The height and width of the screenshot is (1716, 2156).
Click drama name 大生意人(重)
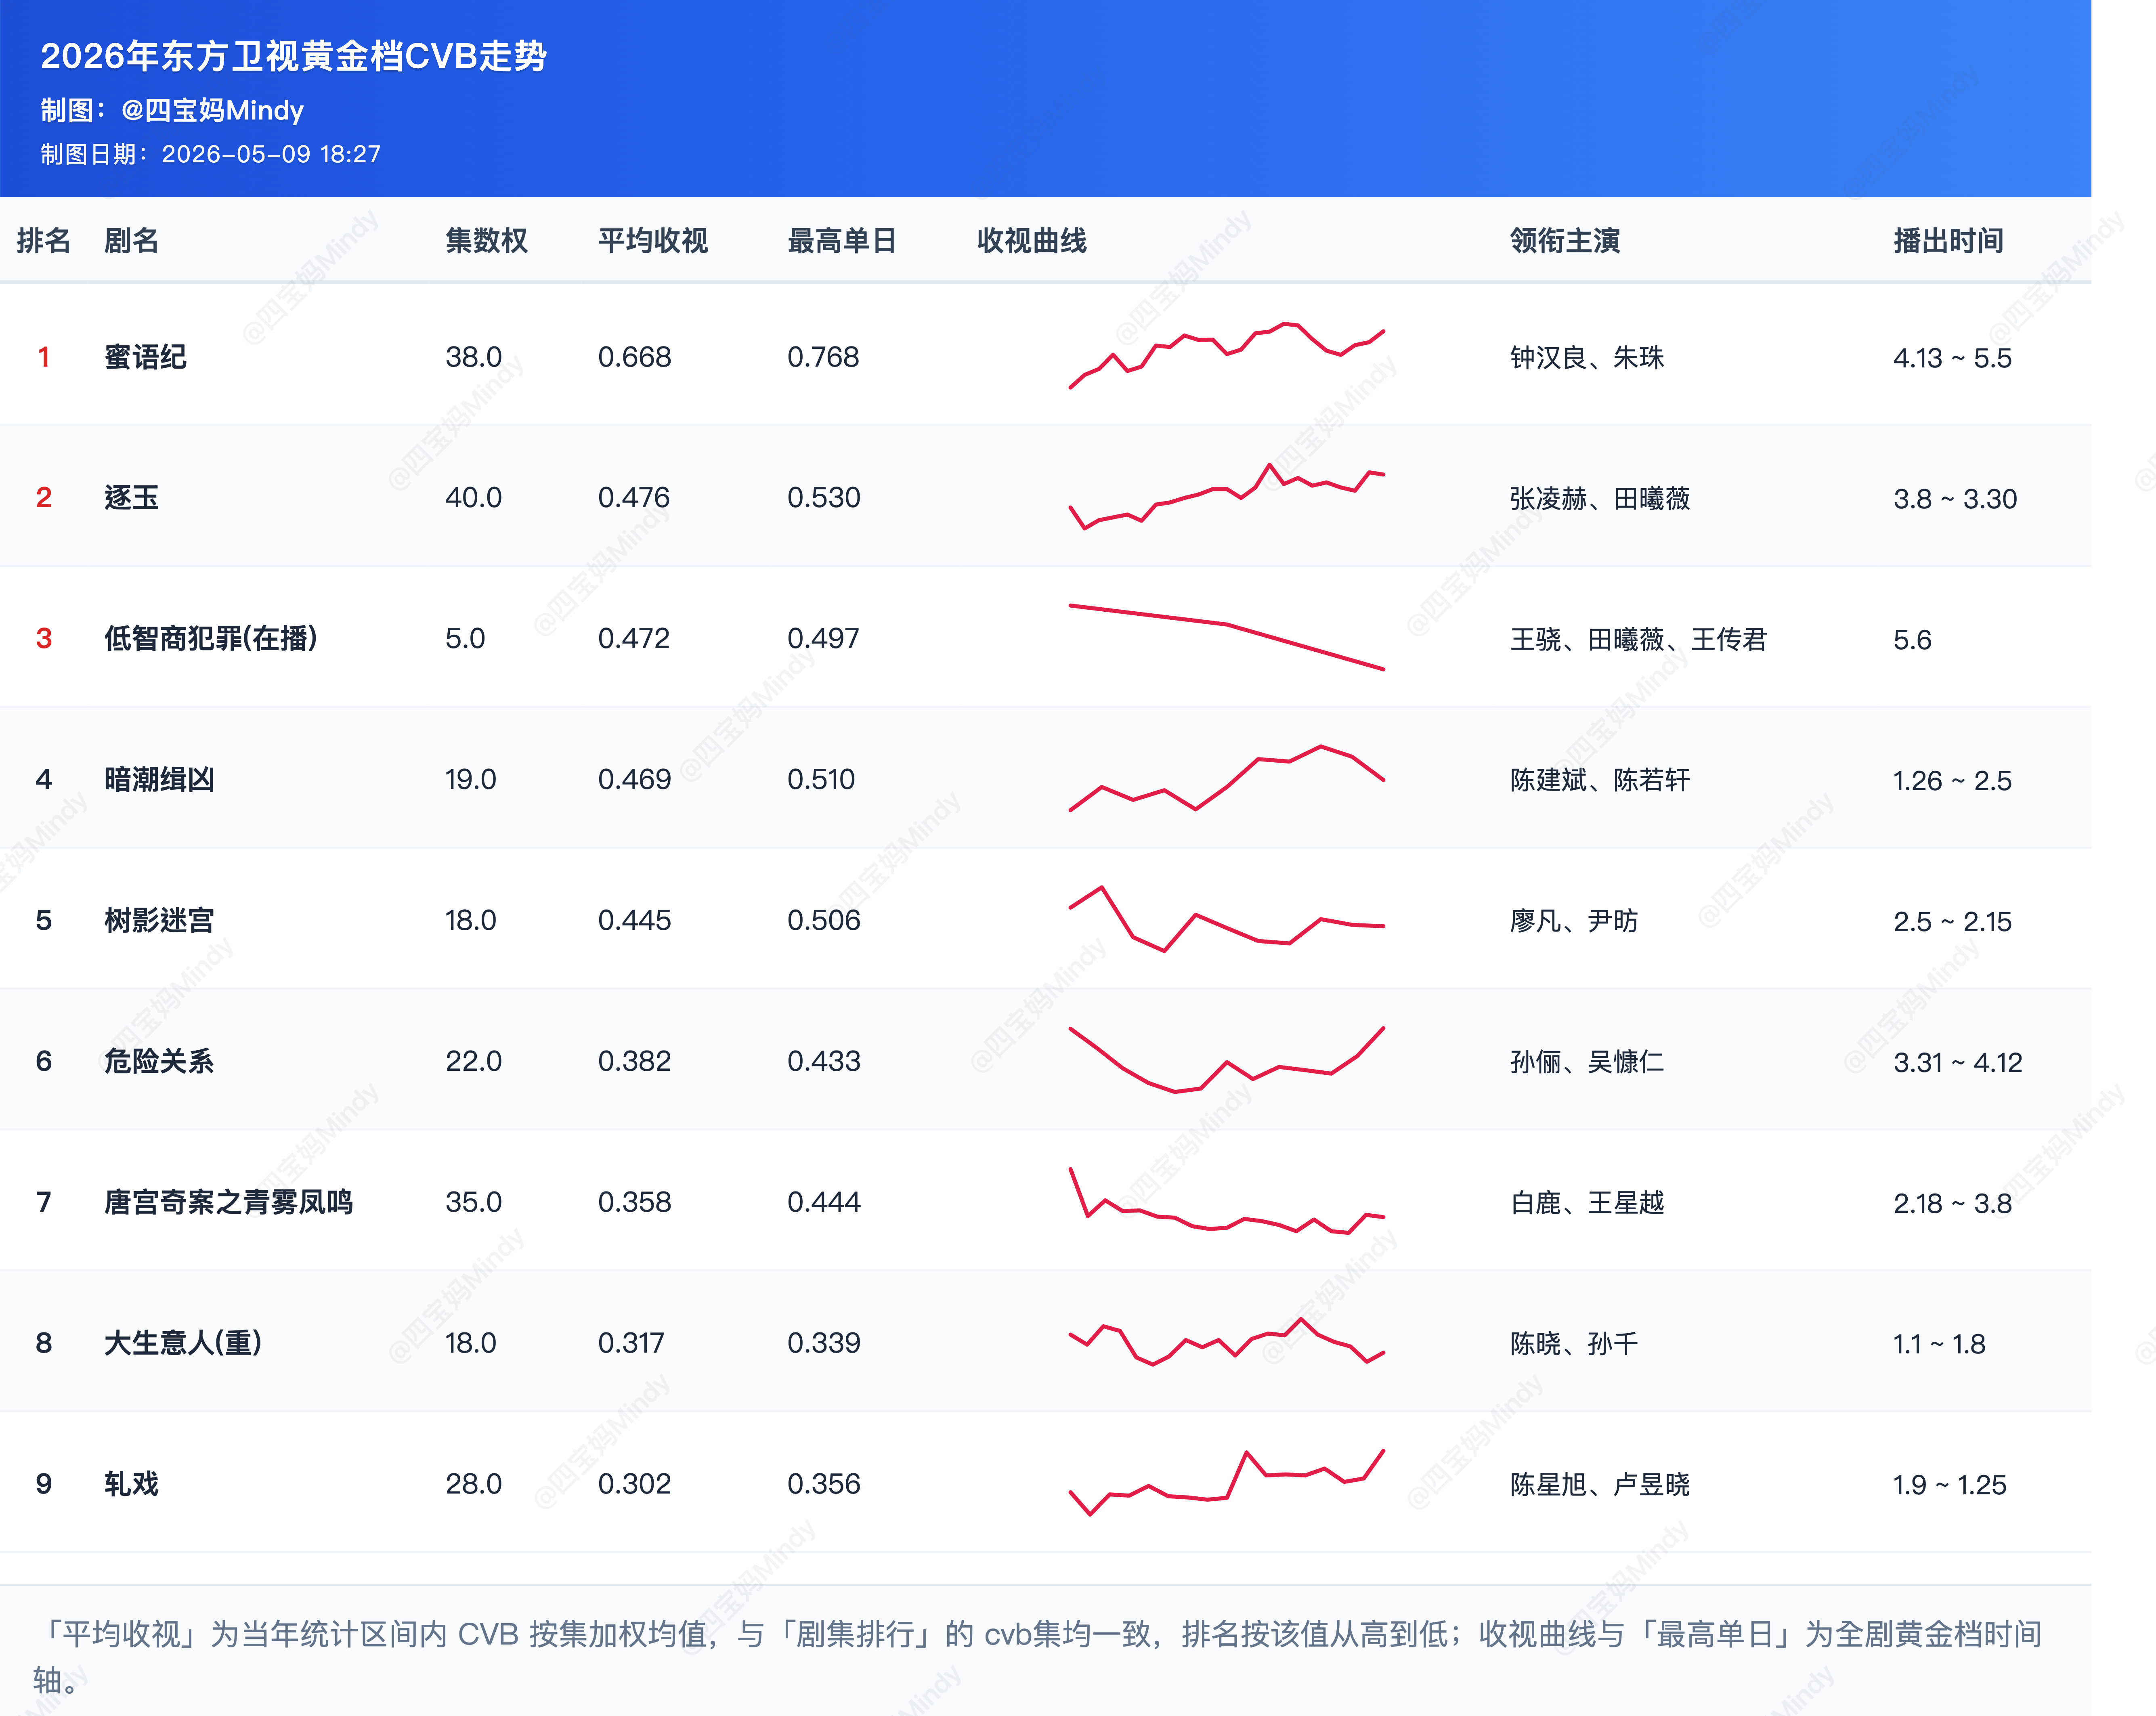click(183, 1343)
